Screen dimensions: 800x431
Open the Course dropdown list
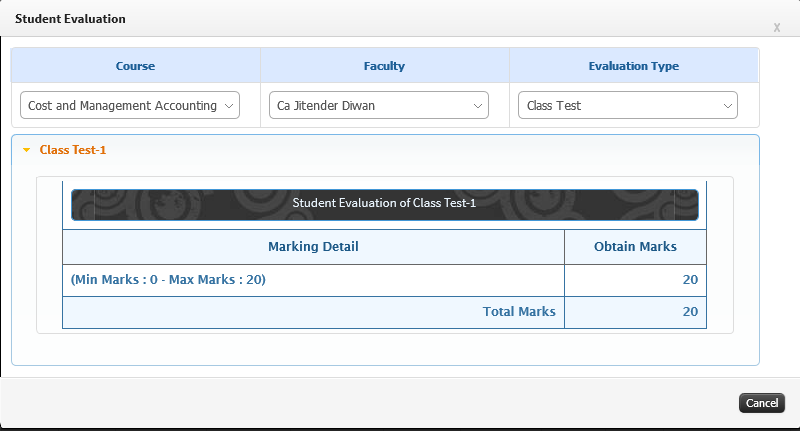point(130,106)
